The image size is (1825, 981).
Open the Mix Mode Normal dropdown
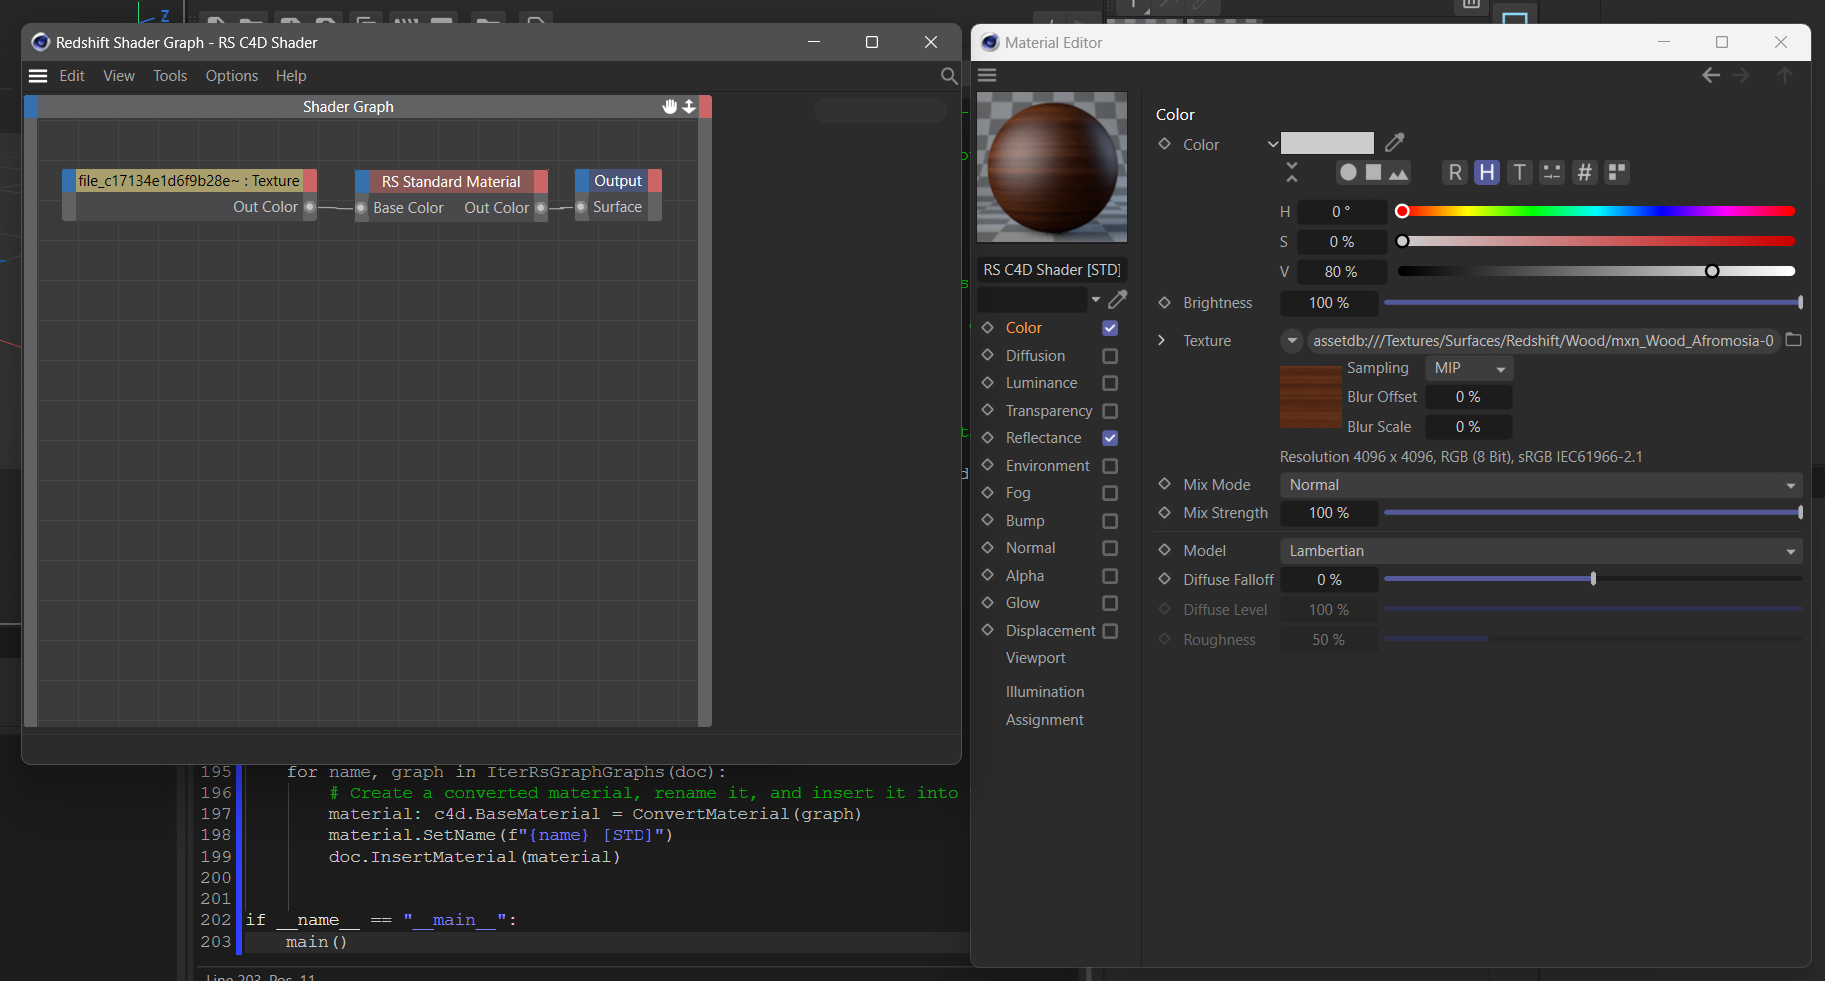[1541, 485]
